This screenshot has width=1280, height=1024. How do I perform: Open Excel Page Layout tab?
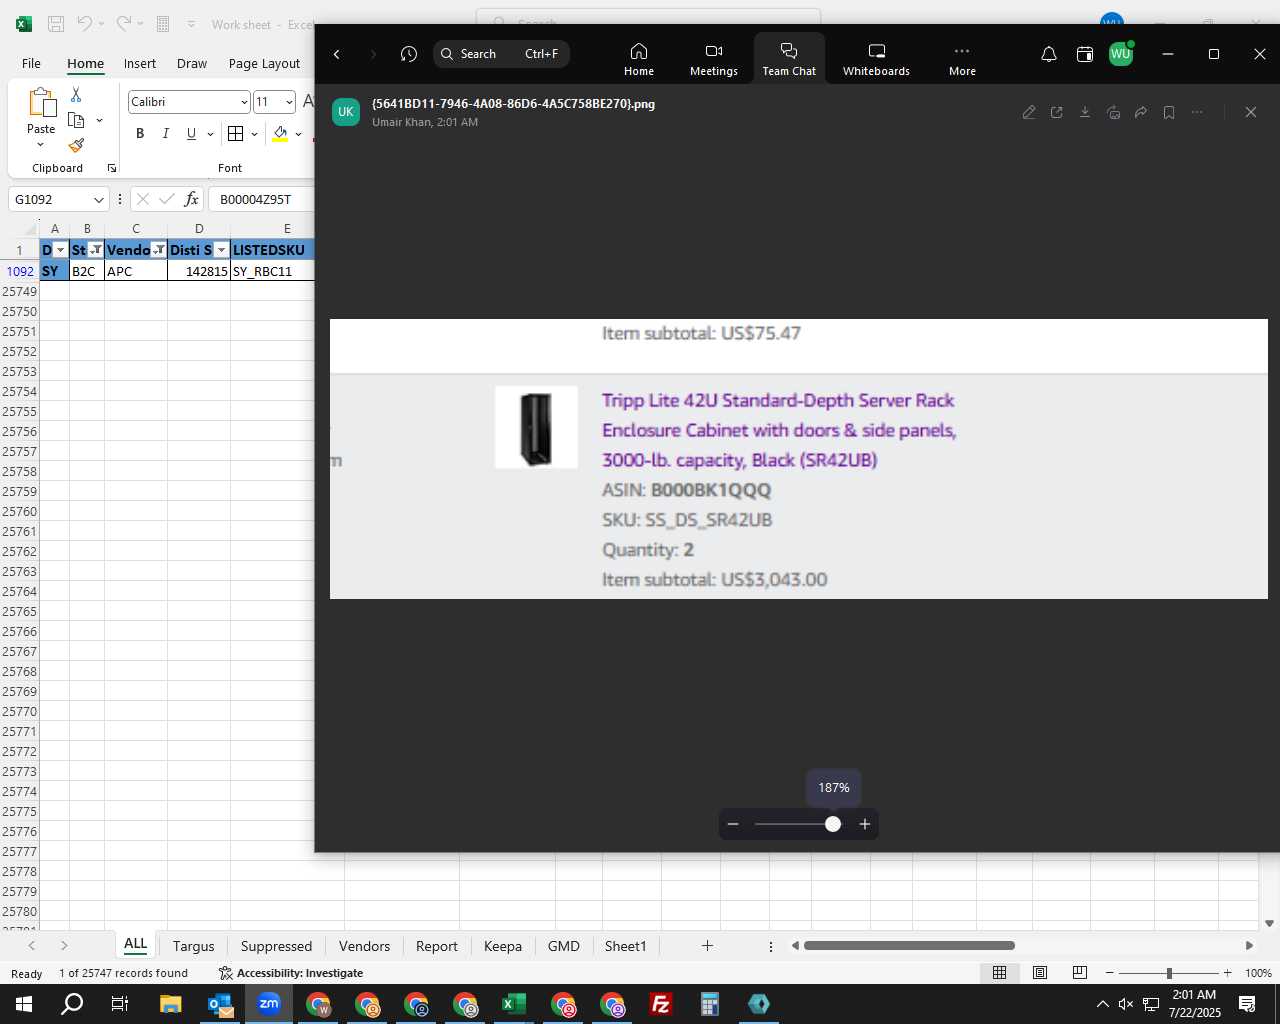264,63
